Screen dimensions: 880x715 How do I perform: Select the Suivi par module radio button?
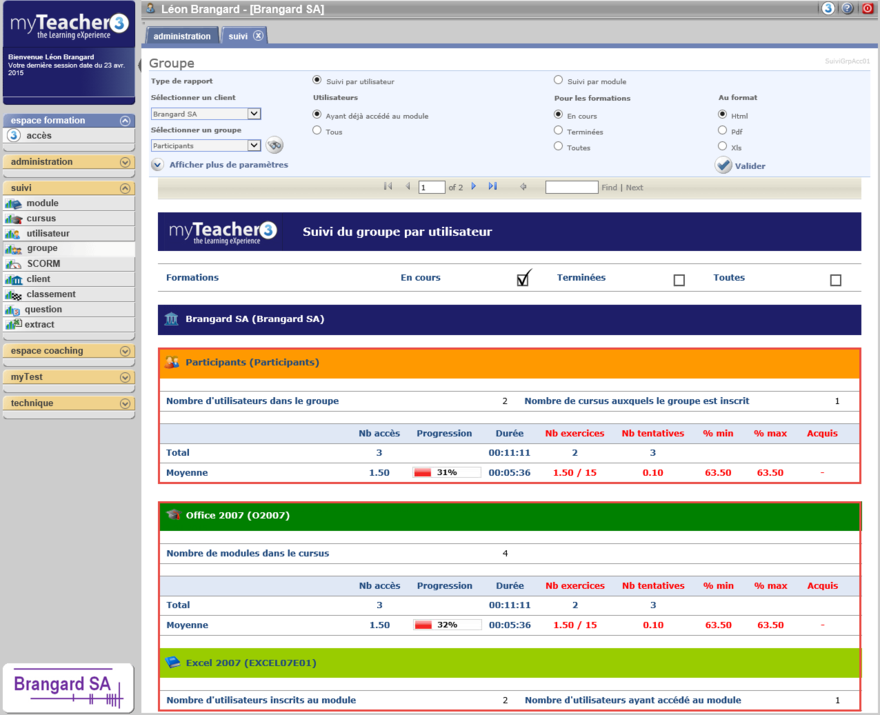(x=558, y=81)
